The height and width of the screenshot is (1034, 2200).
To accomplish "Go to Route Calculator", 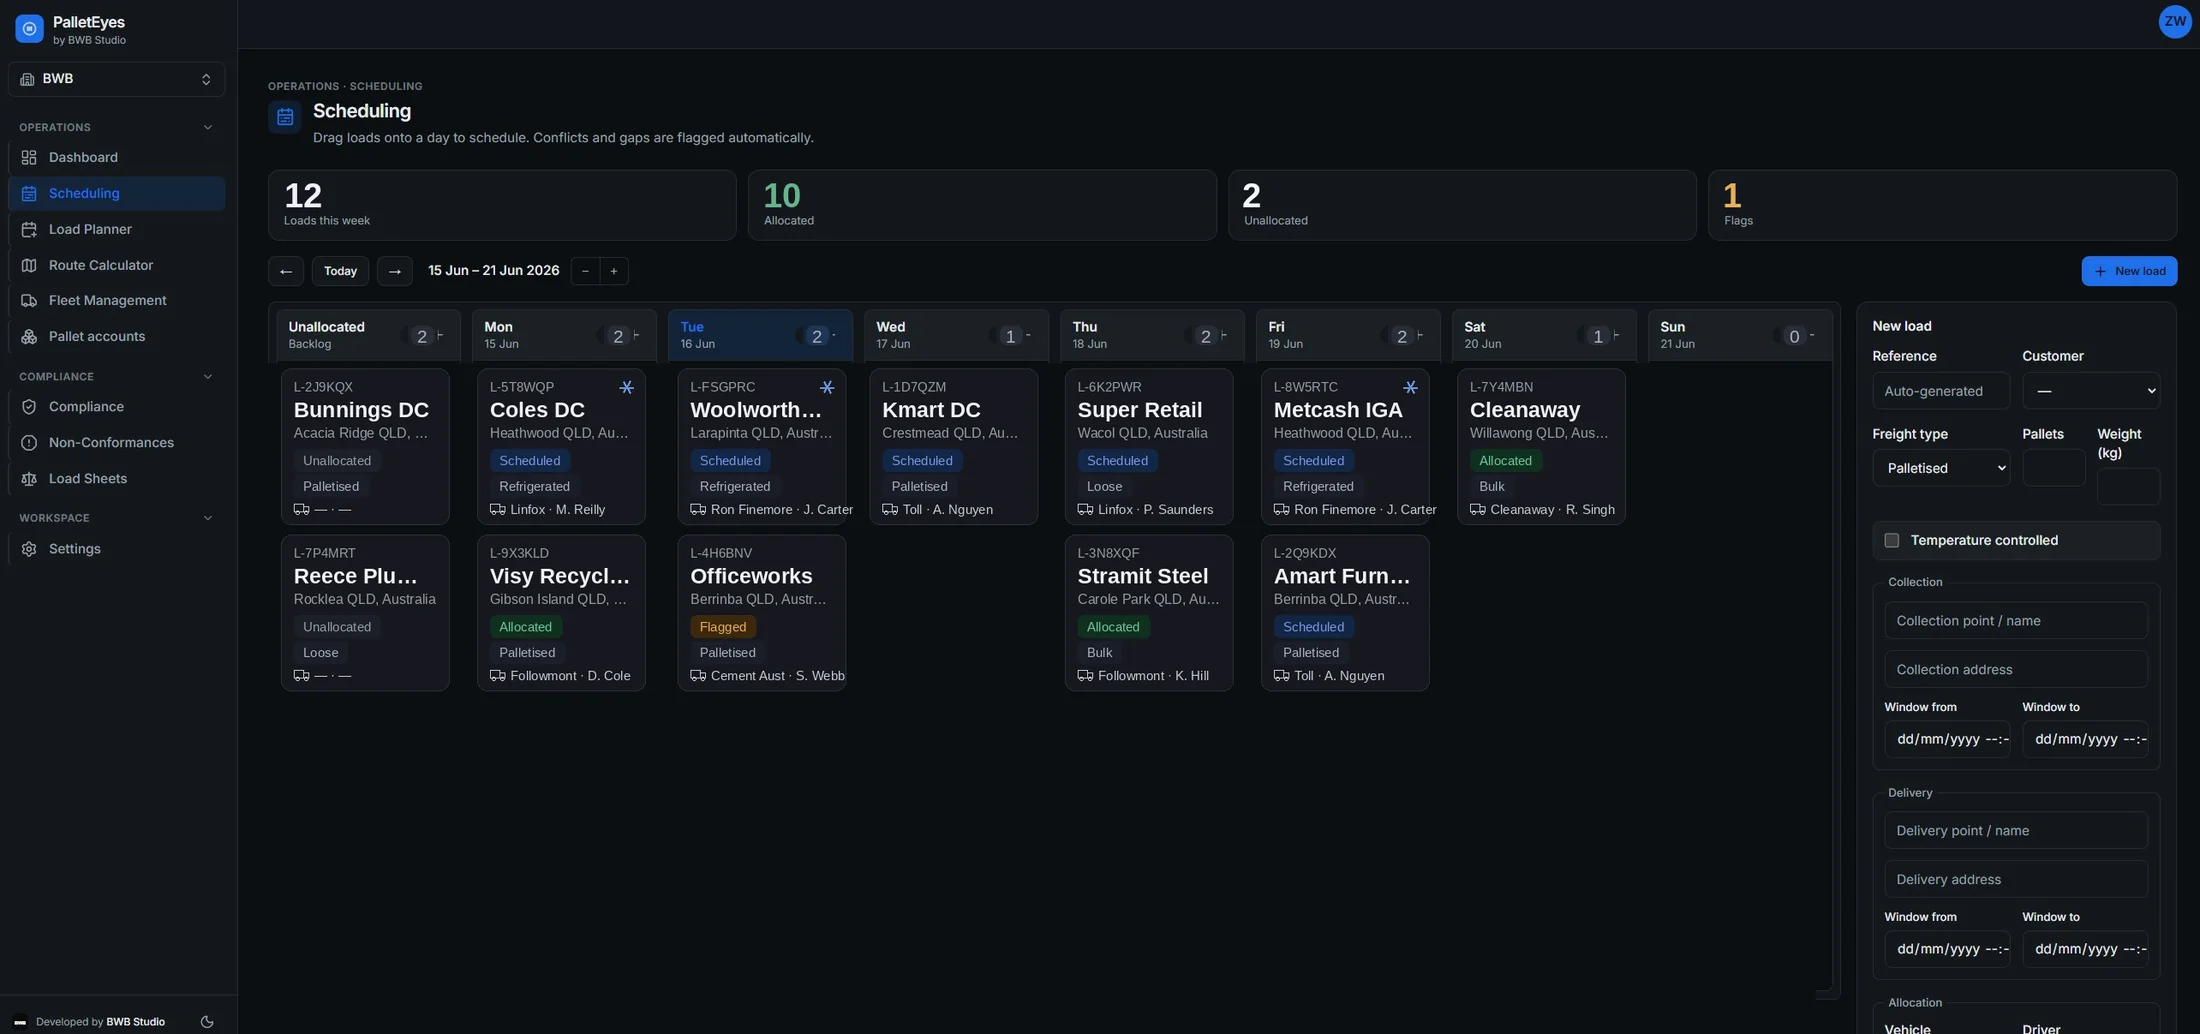I will click(116, 265).
